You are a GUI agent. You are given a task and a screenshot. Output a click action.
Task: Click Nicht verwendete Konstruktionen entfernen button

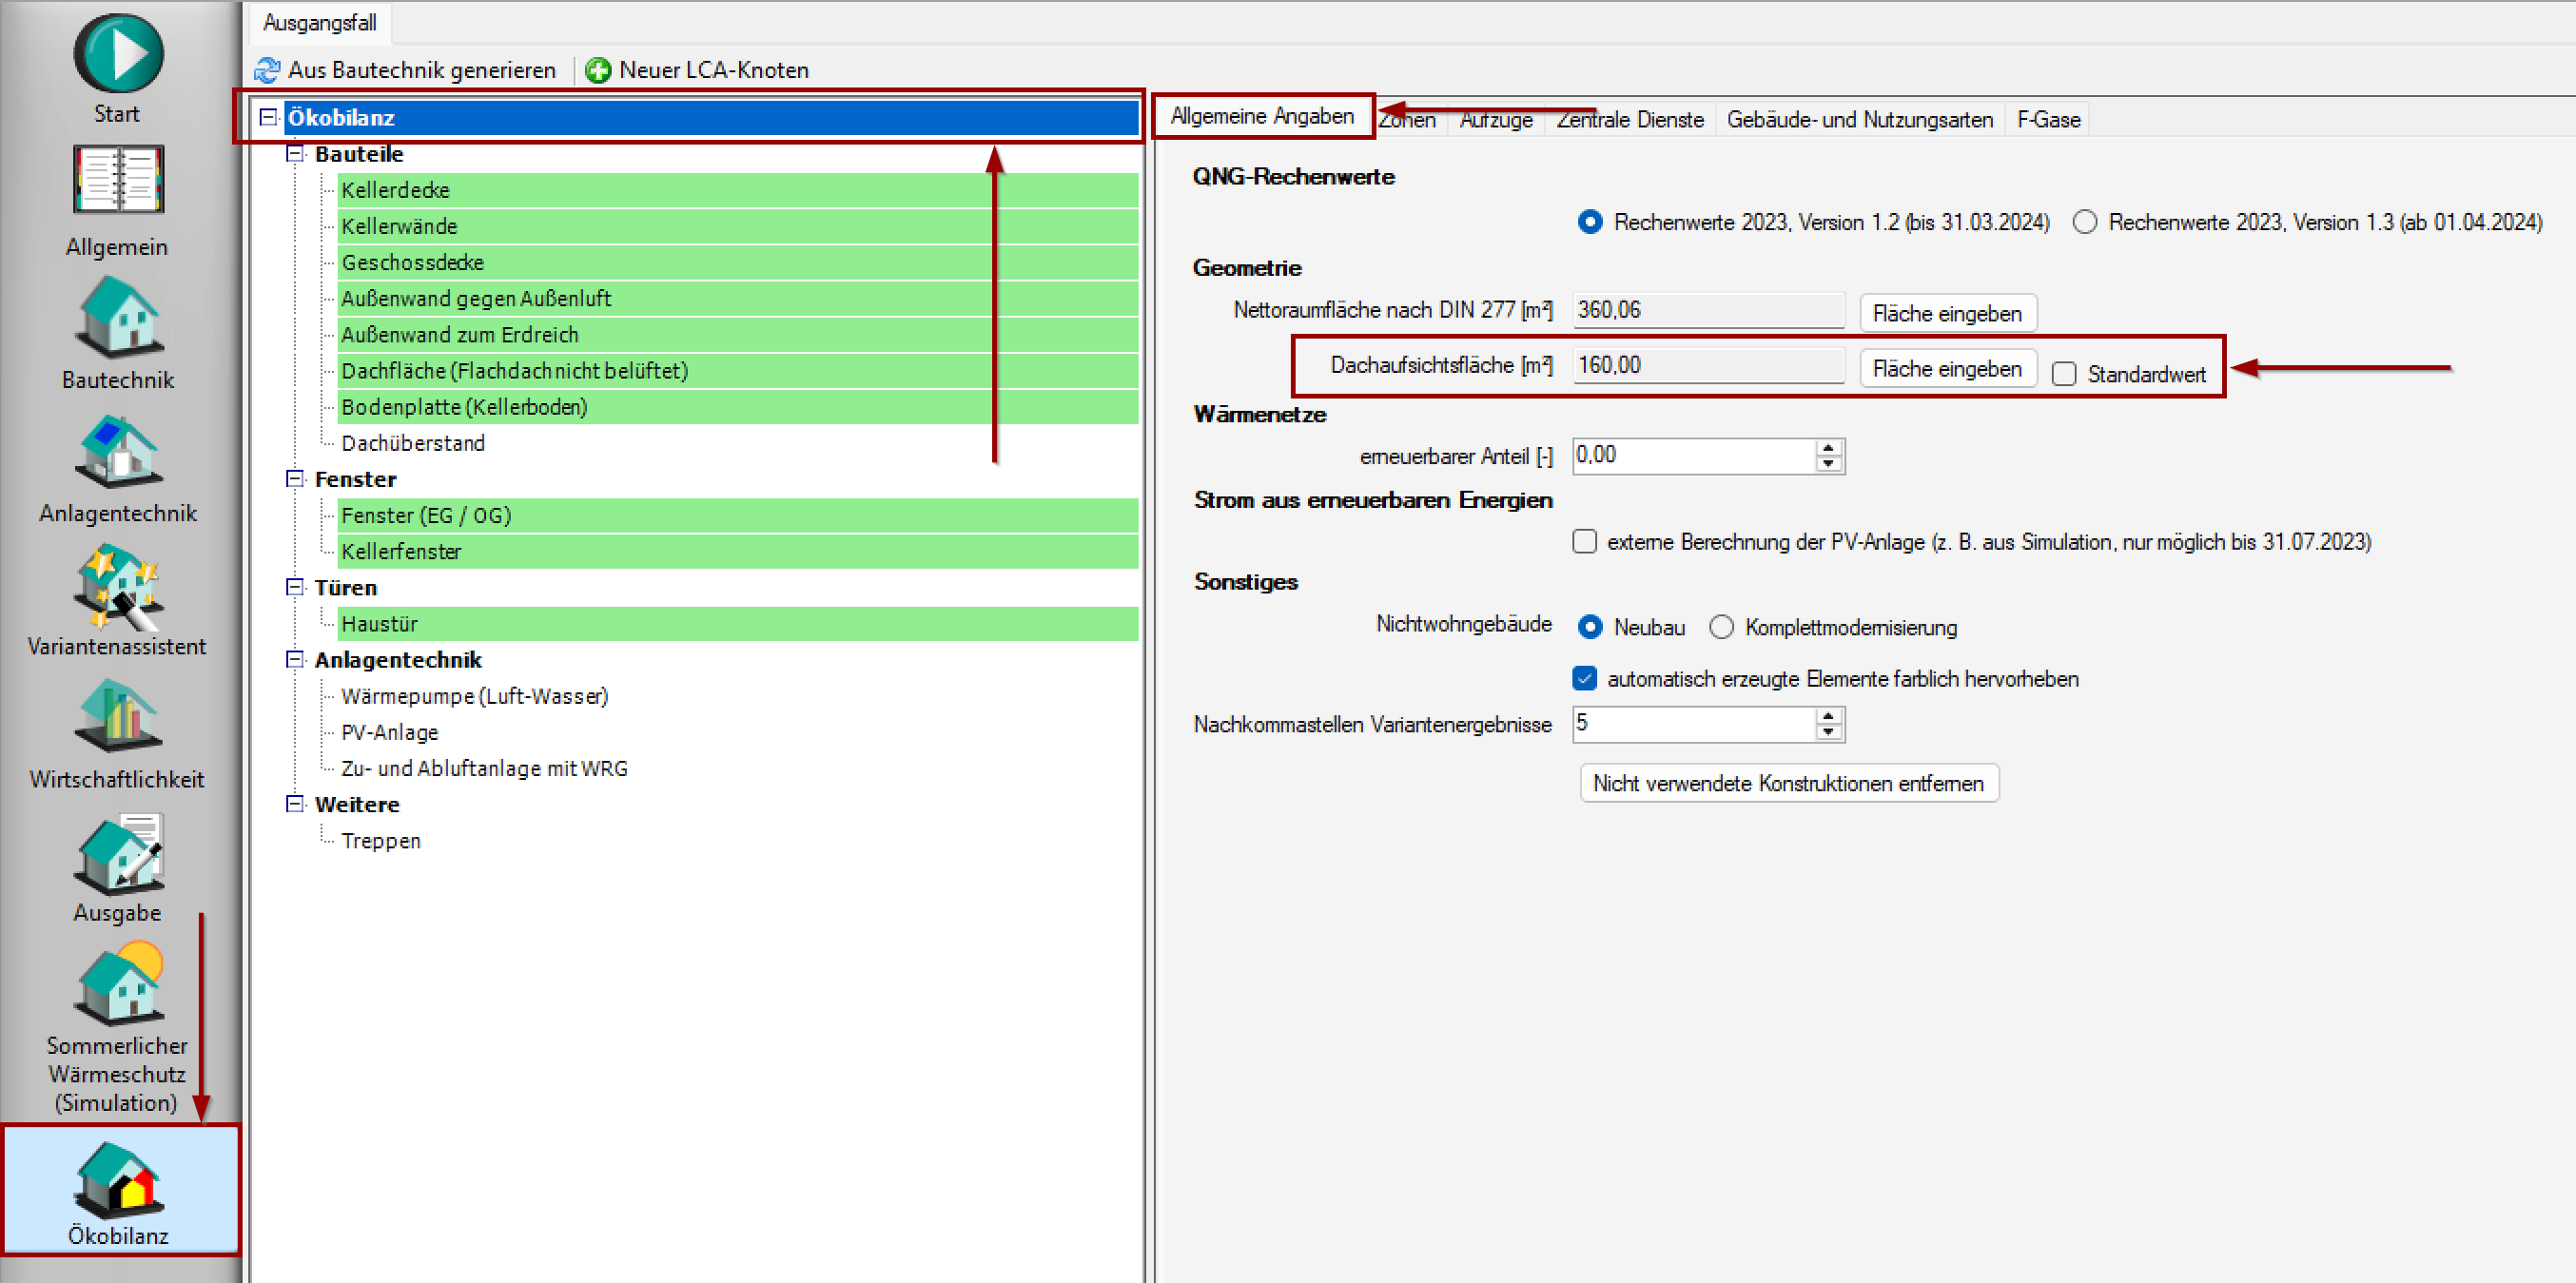1788,783
